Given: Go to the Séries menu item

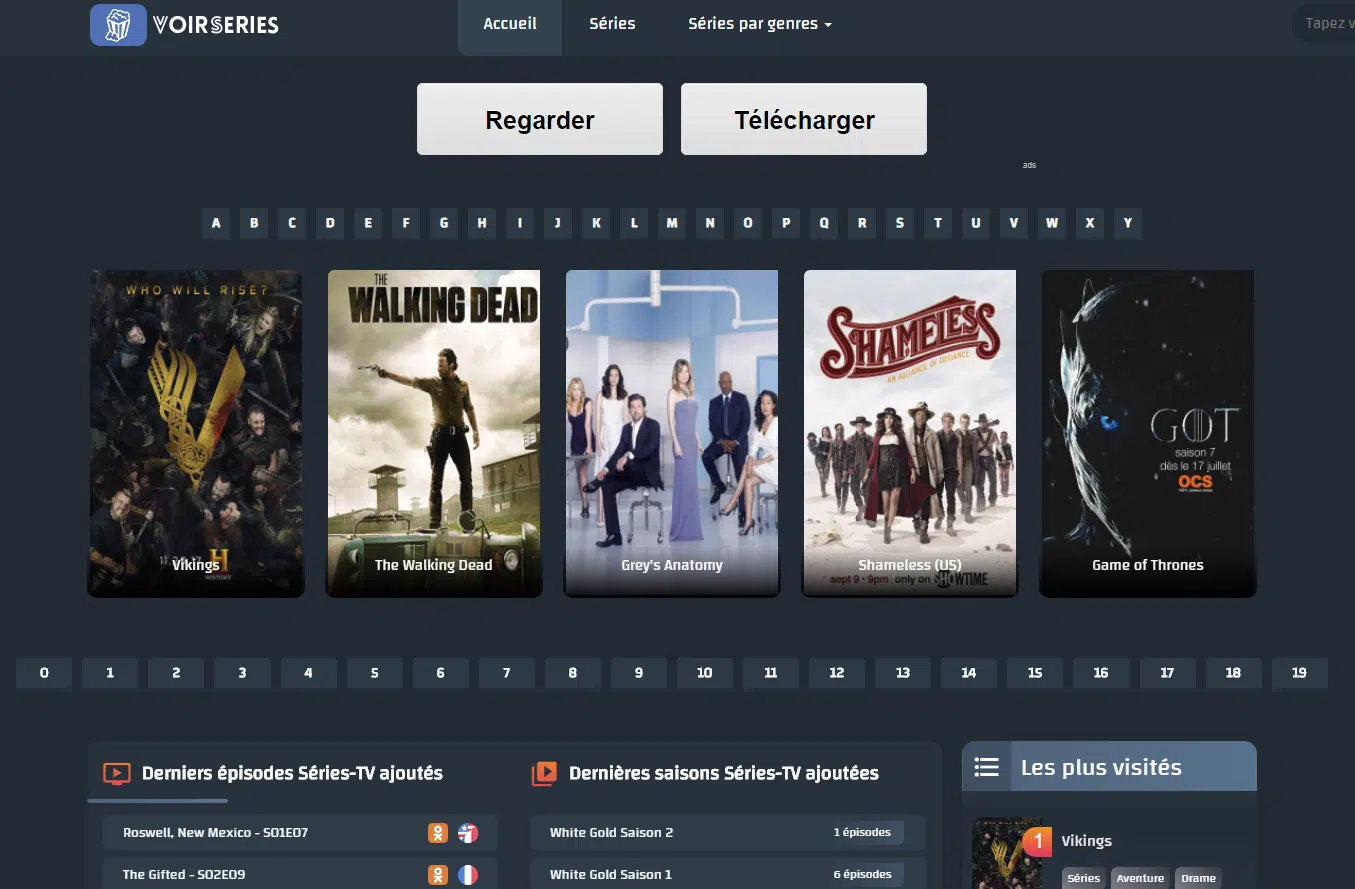Looking at the screenshot, I should [612, 24].
